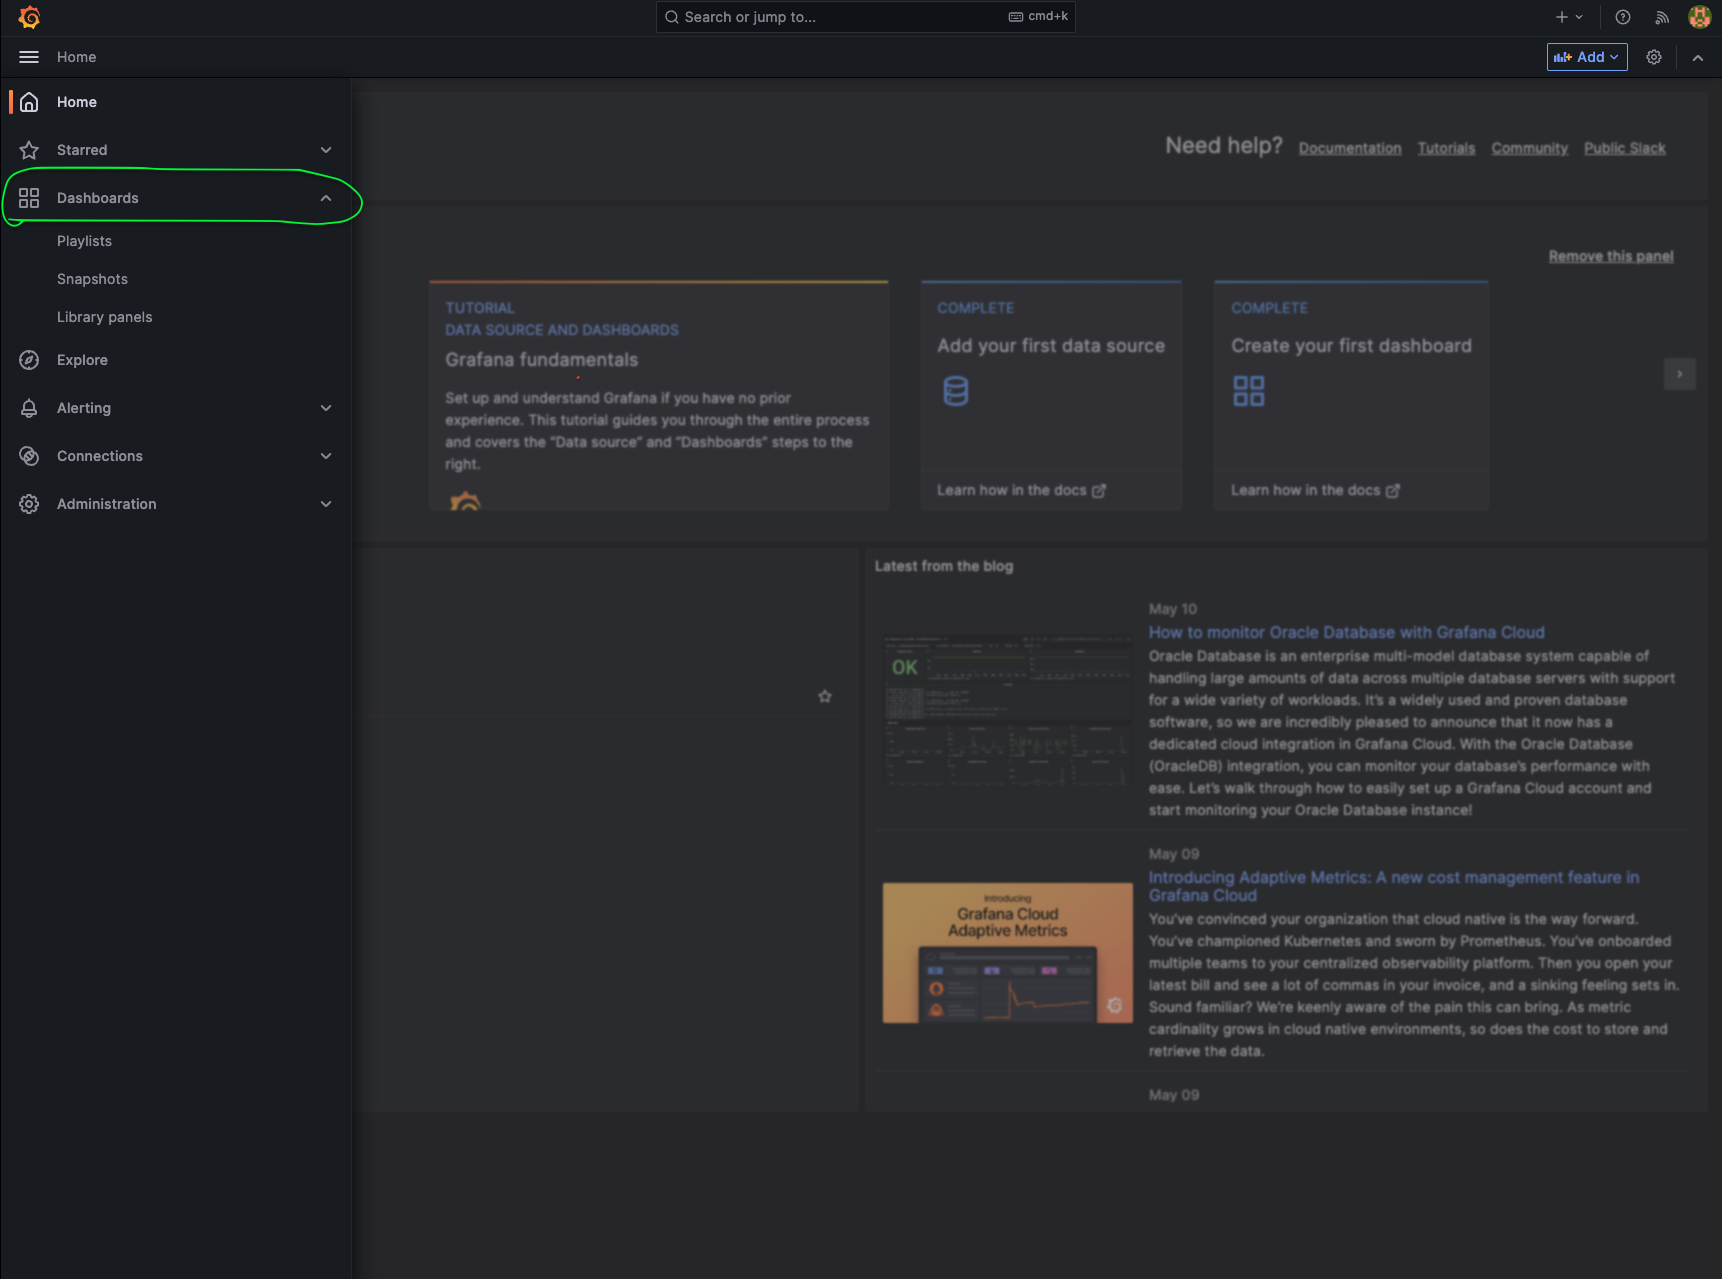Viewport: 1722px width, 1279px height.
Task: Star the dashboard using star icon in panel
Action: [x=825, y=696]
